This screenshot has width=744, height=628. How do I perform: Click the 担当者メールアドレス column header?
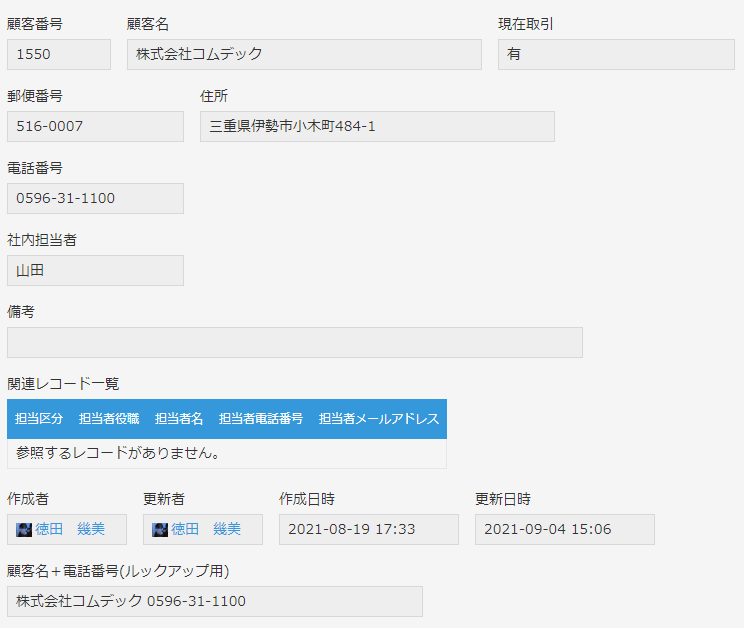click(379, 419)
